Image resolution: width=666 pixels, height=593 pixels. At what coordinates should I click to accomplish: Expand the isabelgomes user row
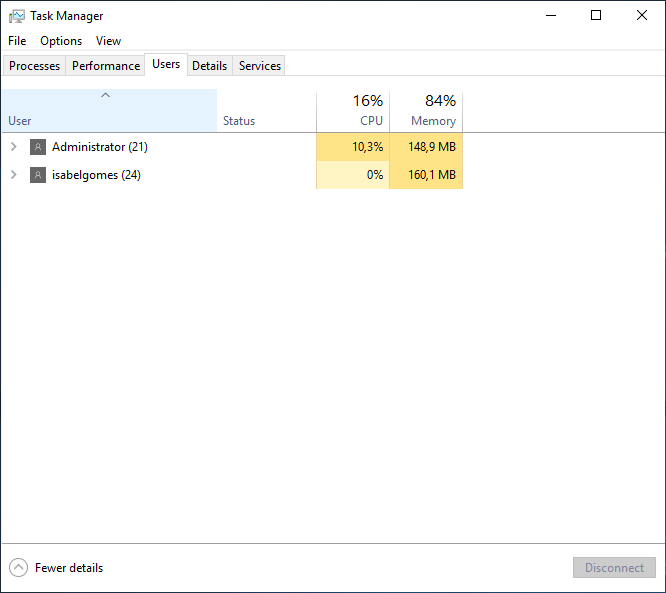13,175
